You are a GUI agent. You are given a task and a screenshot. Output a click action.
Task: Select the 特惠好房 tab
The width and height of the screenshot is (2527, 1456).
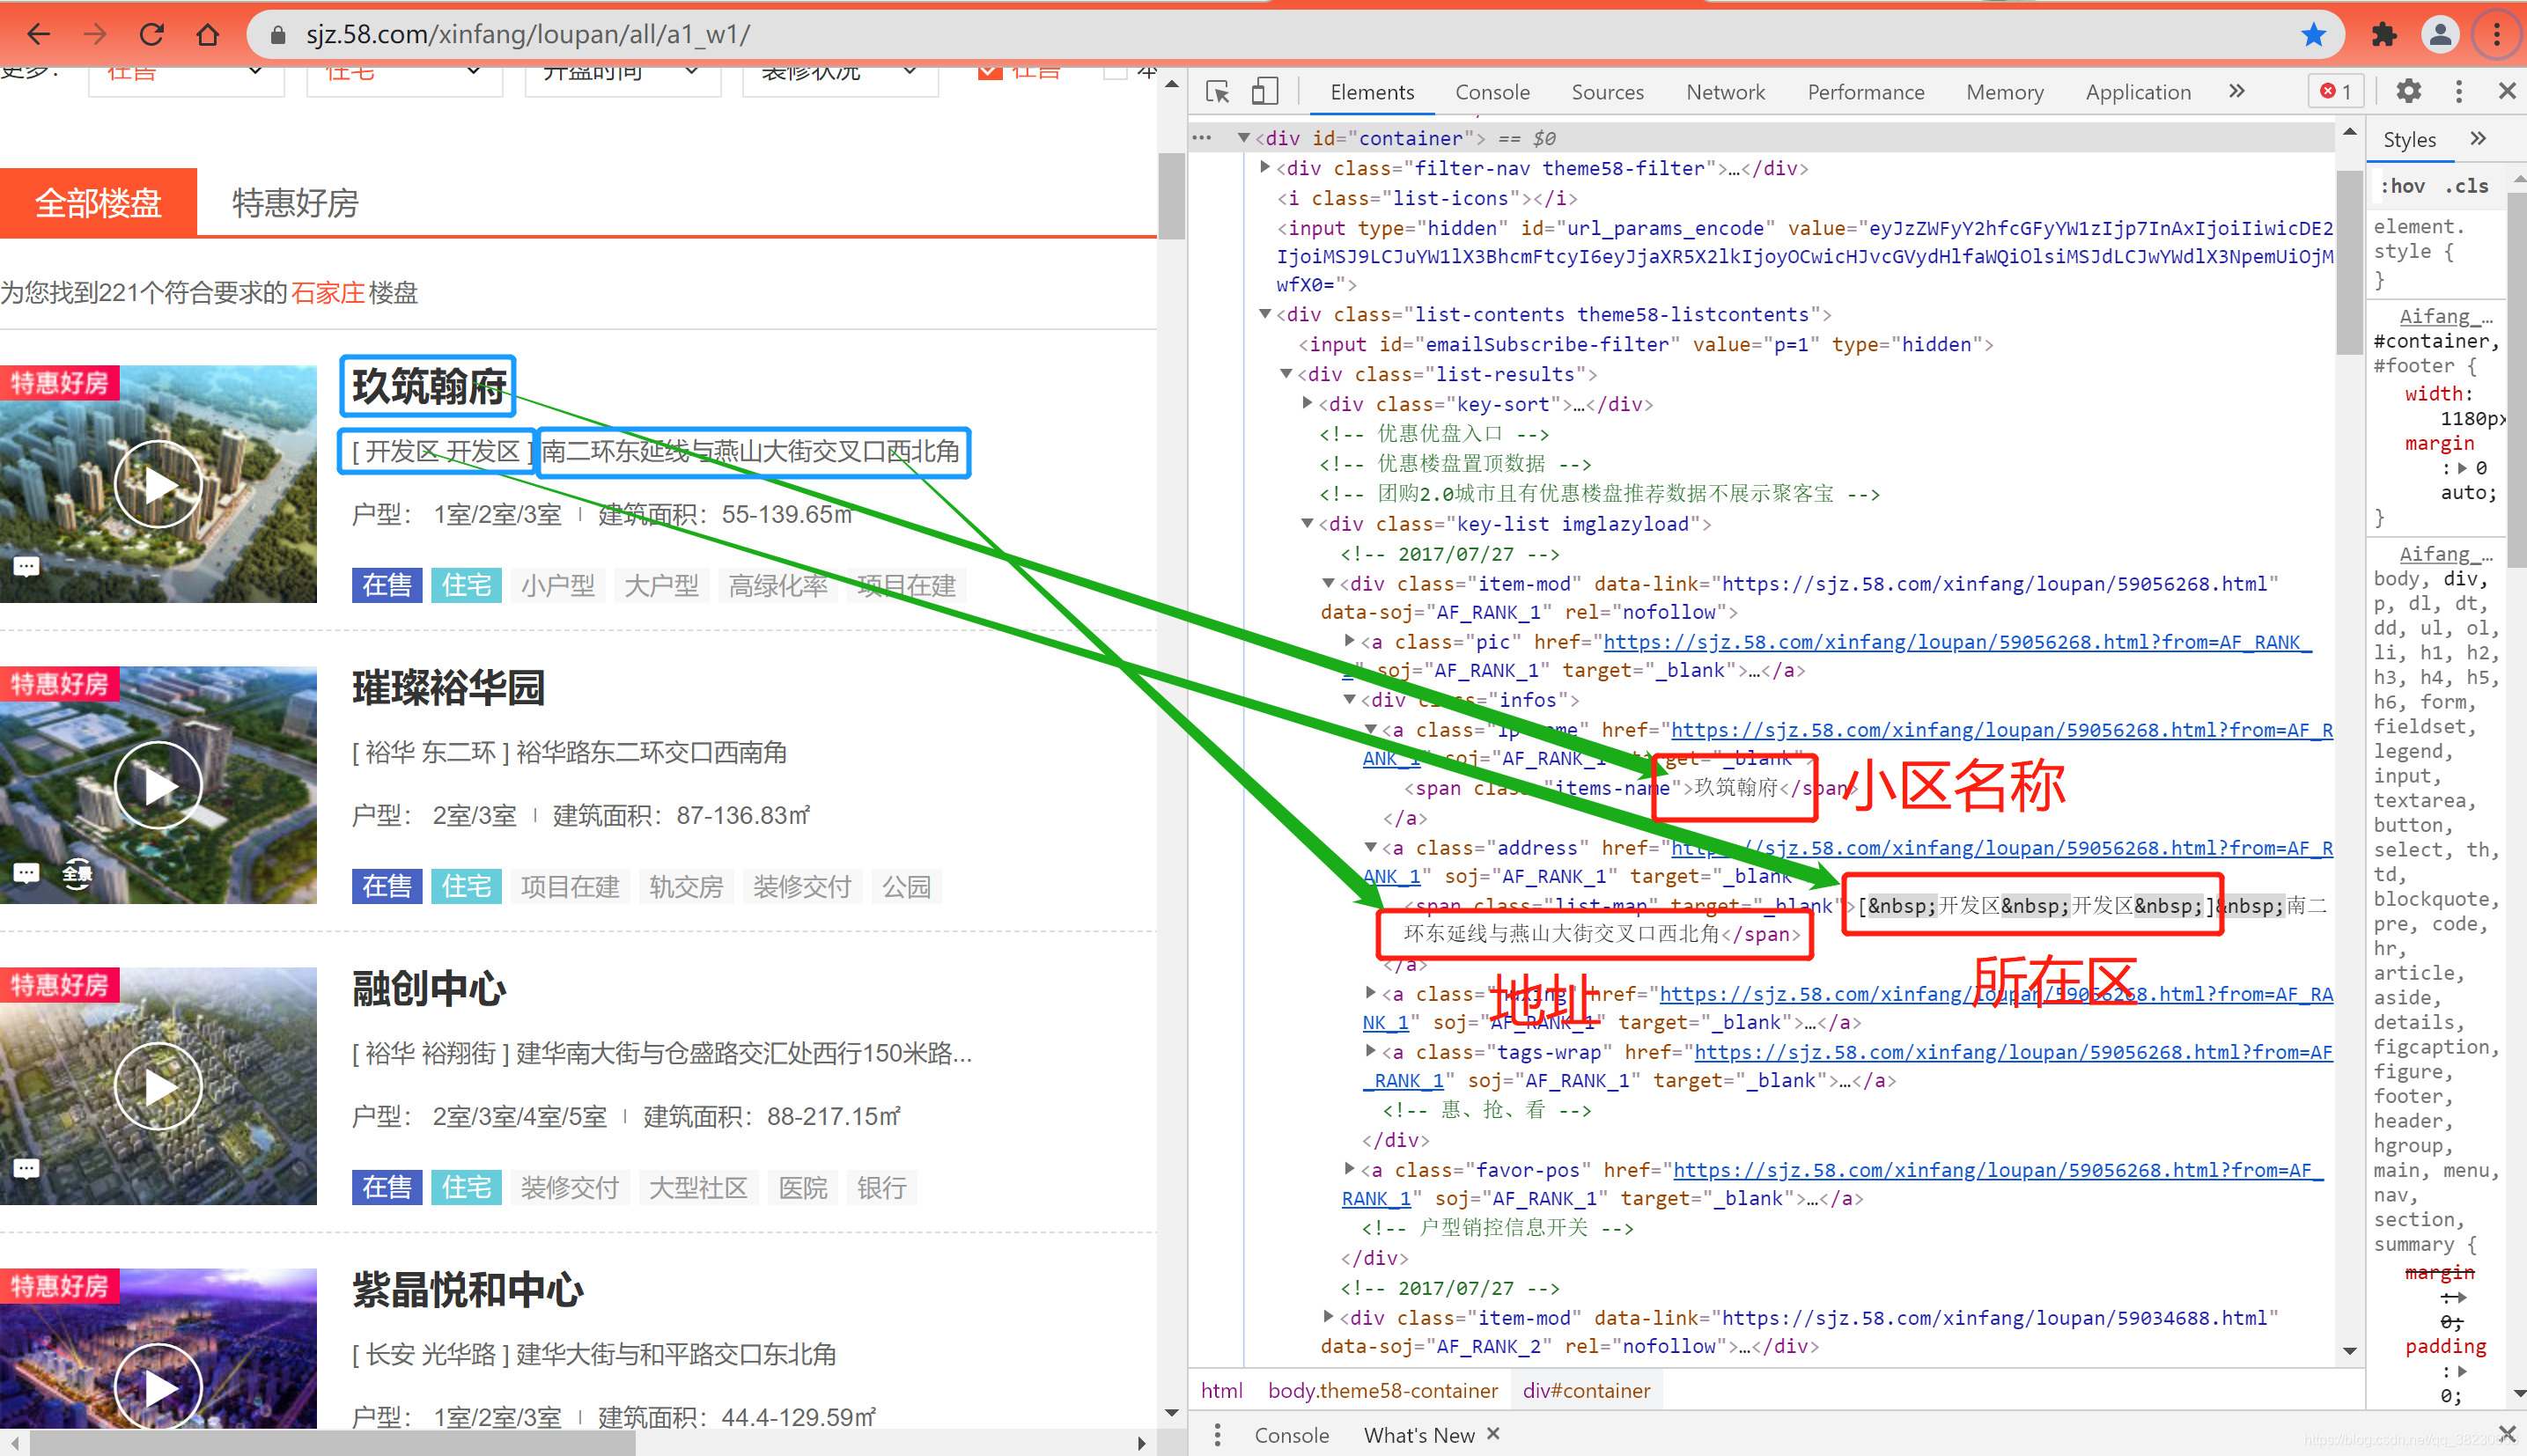tap(295, 203)
